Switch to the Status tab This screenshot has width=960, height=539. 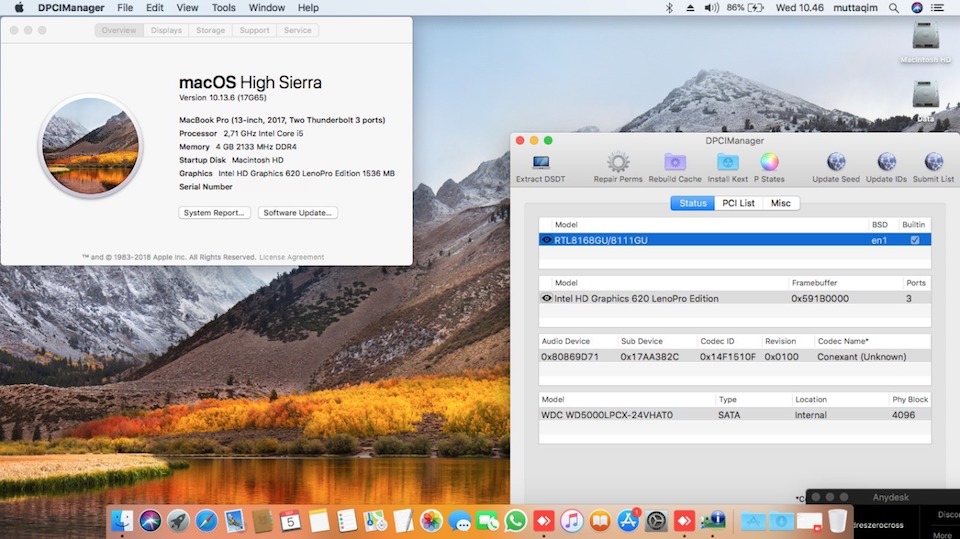(692, 203)
